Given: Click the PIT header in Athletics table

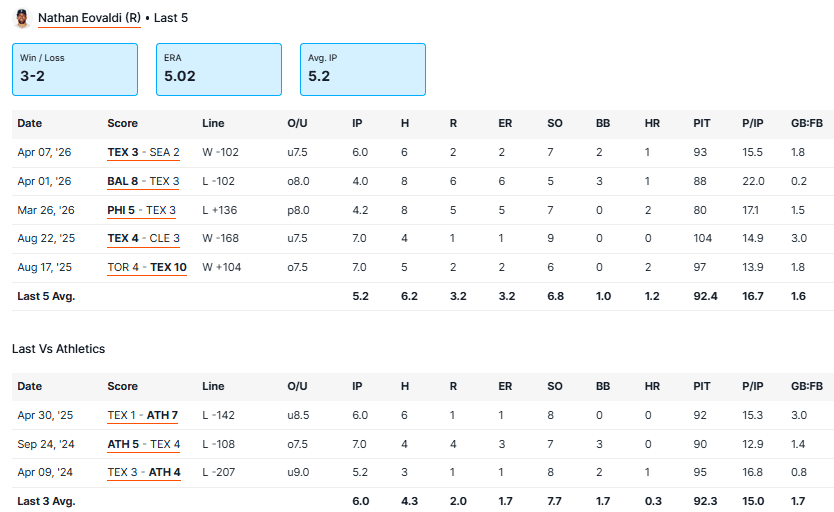Looking at the screenshot, I should point(702,386).
